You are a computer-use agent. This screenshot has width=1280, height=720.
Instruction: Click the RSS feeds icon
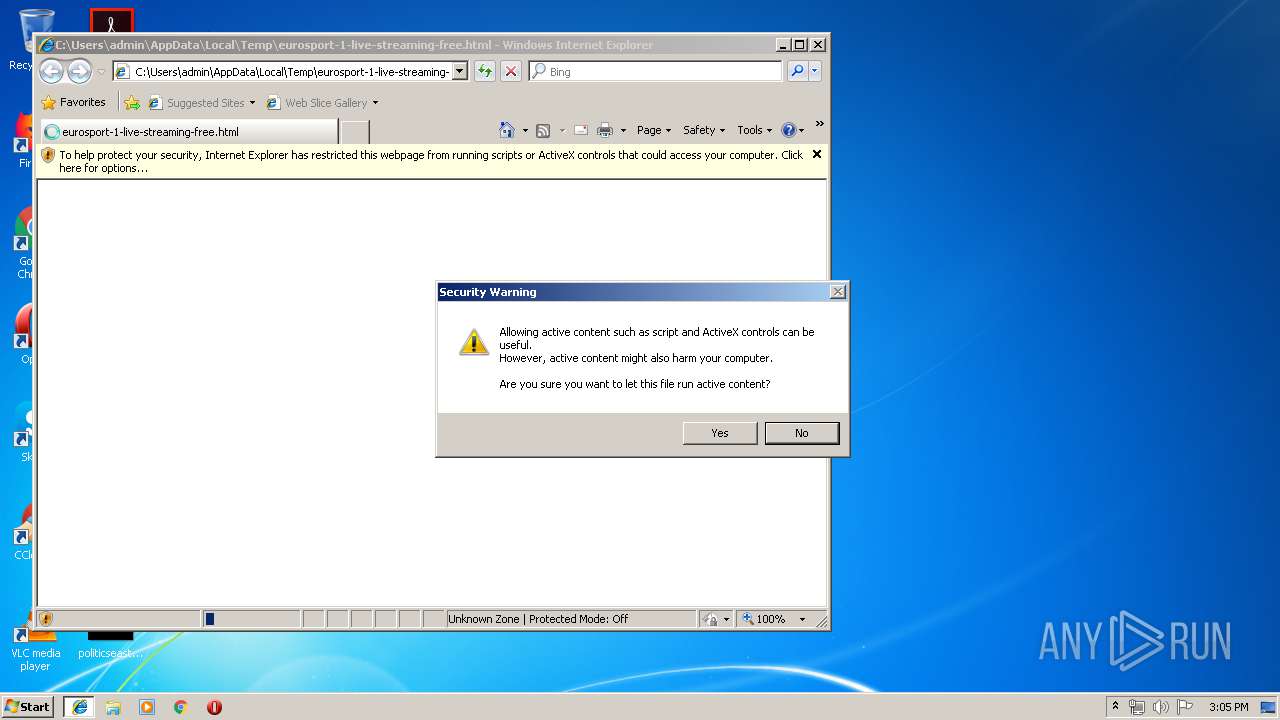(x=543, y=130)
